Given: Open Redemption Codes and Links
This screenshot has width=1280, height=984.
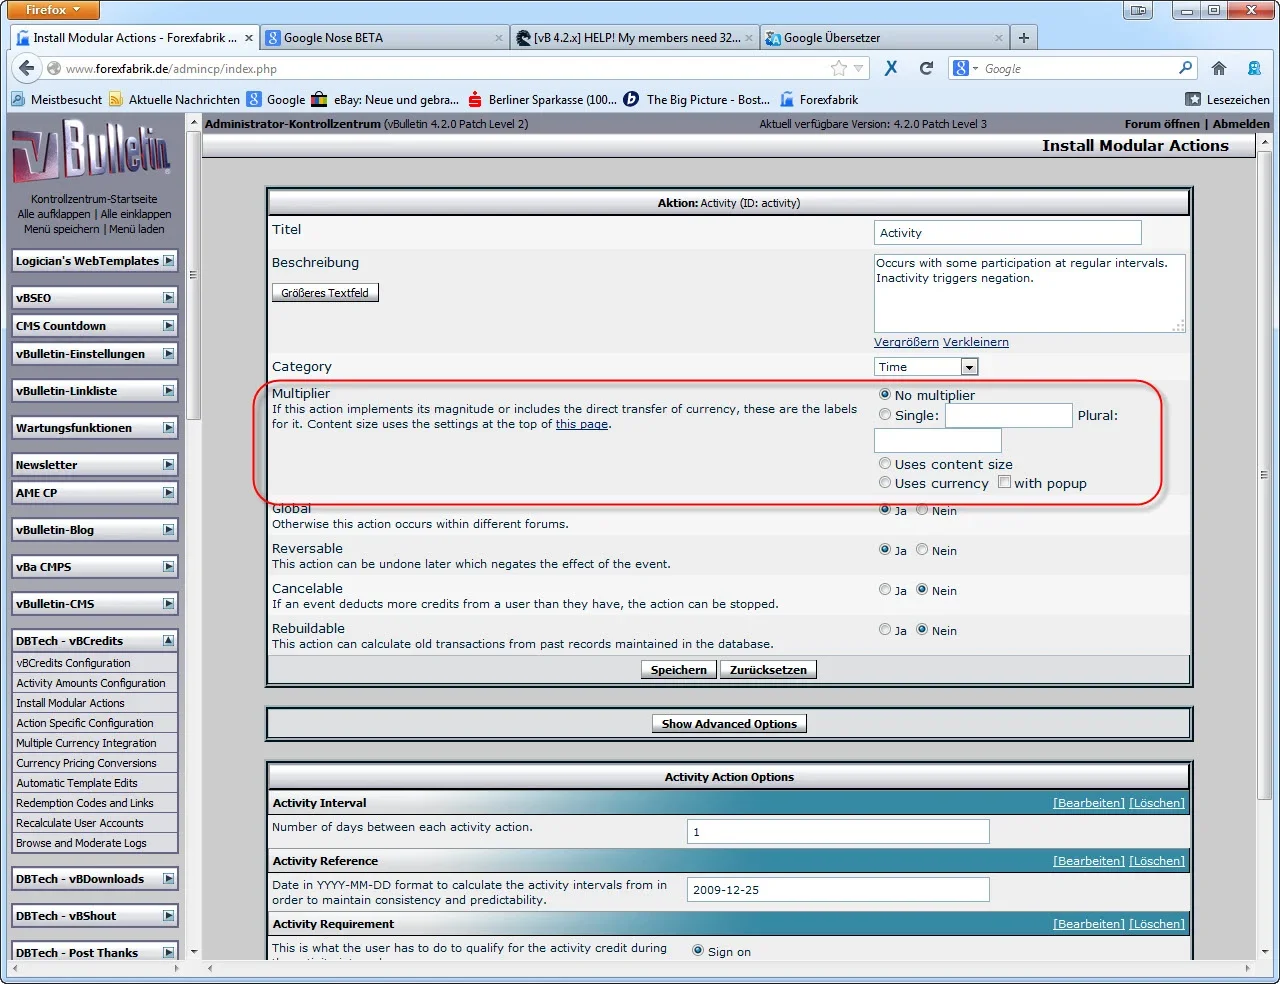Looking at the screenshot, I should [x=85, y=803].
